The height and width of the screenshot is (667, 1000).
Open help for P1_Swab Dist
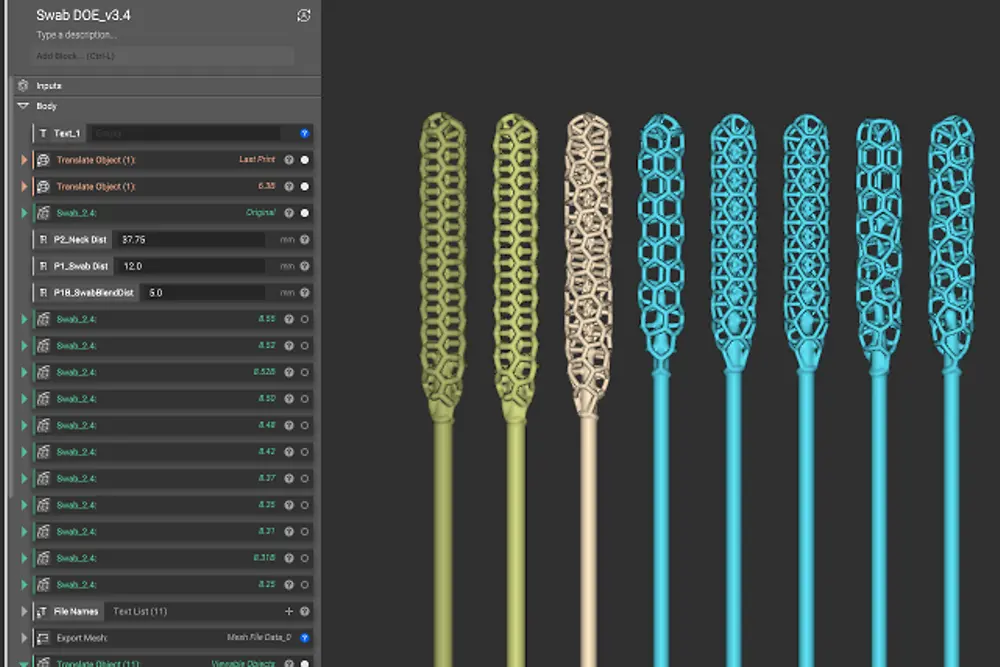304,266
